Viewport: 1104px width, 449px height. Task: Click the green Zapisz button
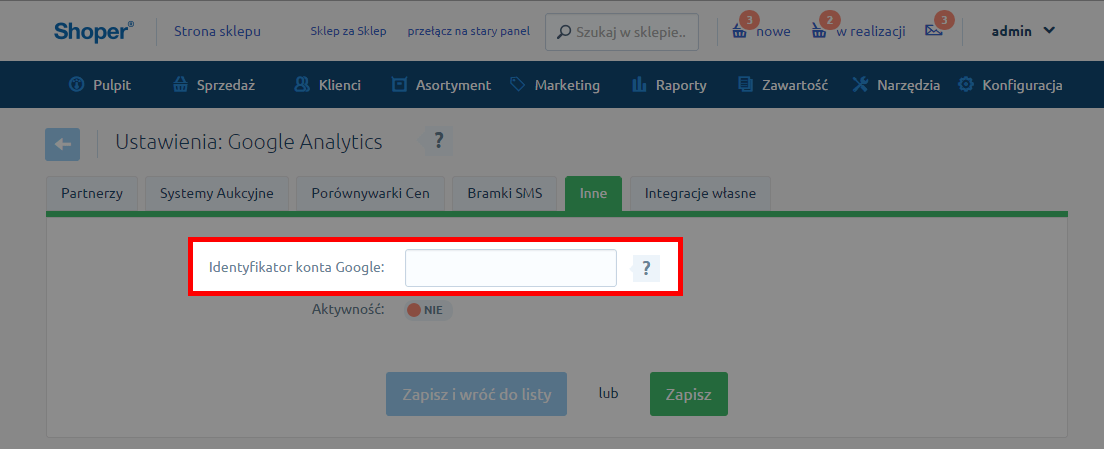[689, 394]
